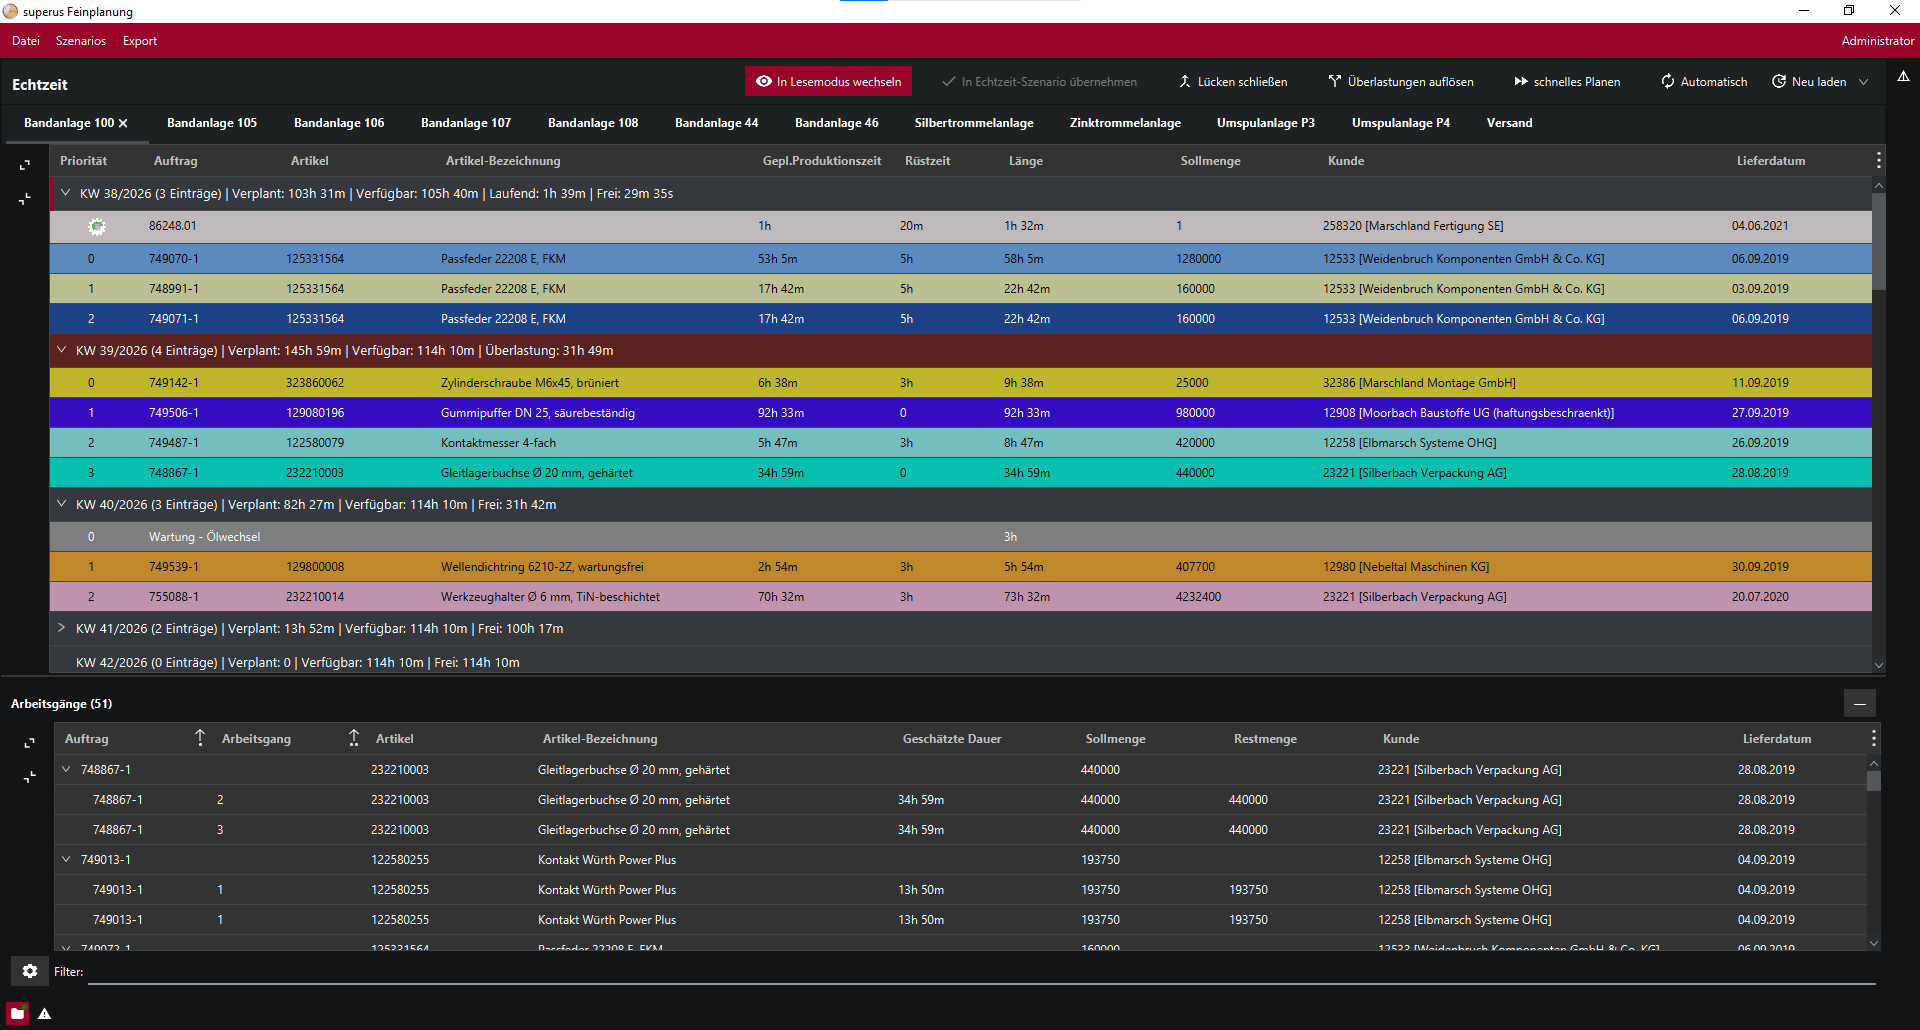Open column options menu of planning table

1879,160
